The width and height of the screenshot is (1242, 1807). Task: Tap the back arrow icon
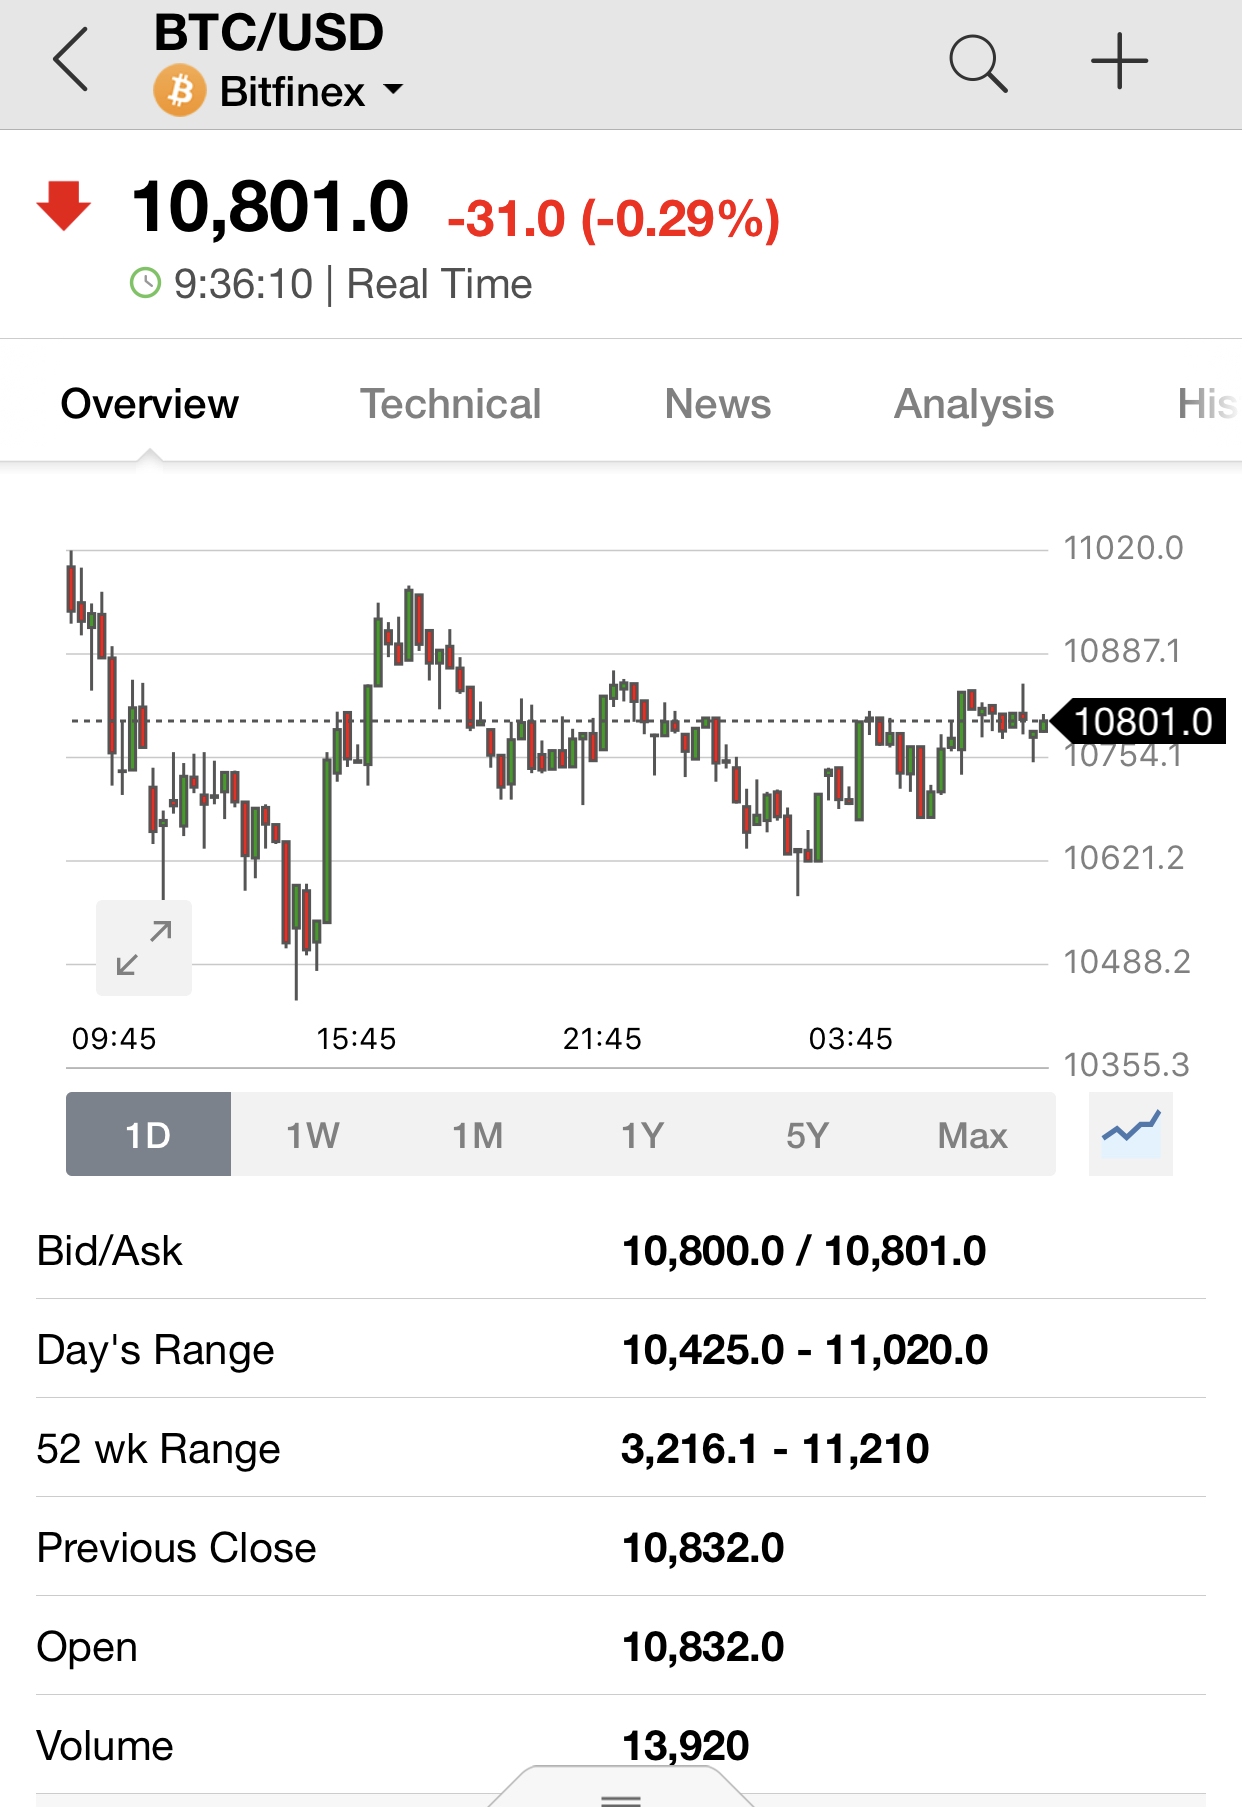(71, 61)
